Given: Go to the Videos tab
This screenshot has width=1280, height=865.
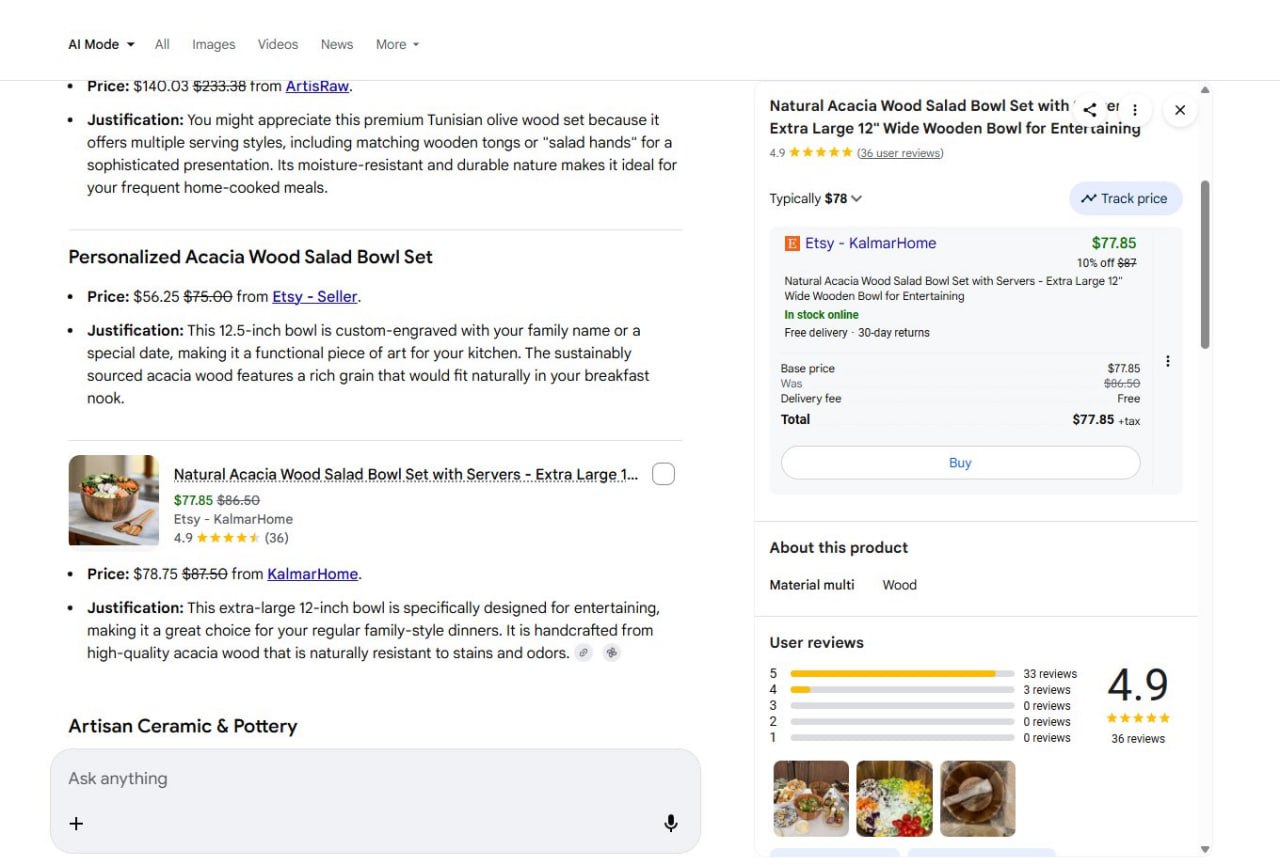Looking at the screenshot, I should pos(277,44).
